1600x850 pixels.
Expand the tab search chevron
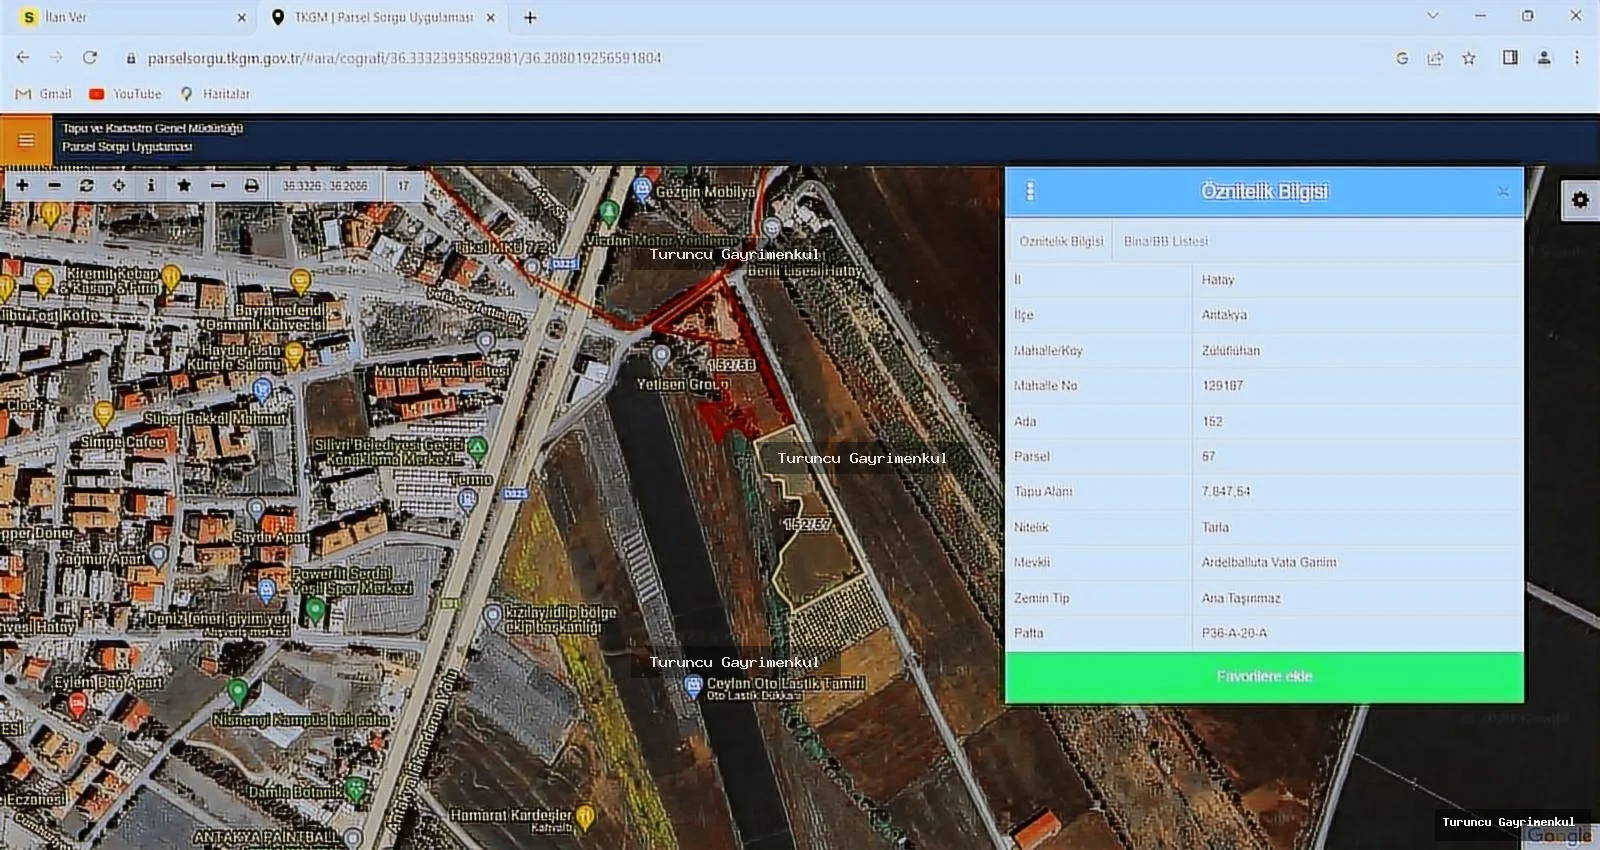(x=1432, y=16)
